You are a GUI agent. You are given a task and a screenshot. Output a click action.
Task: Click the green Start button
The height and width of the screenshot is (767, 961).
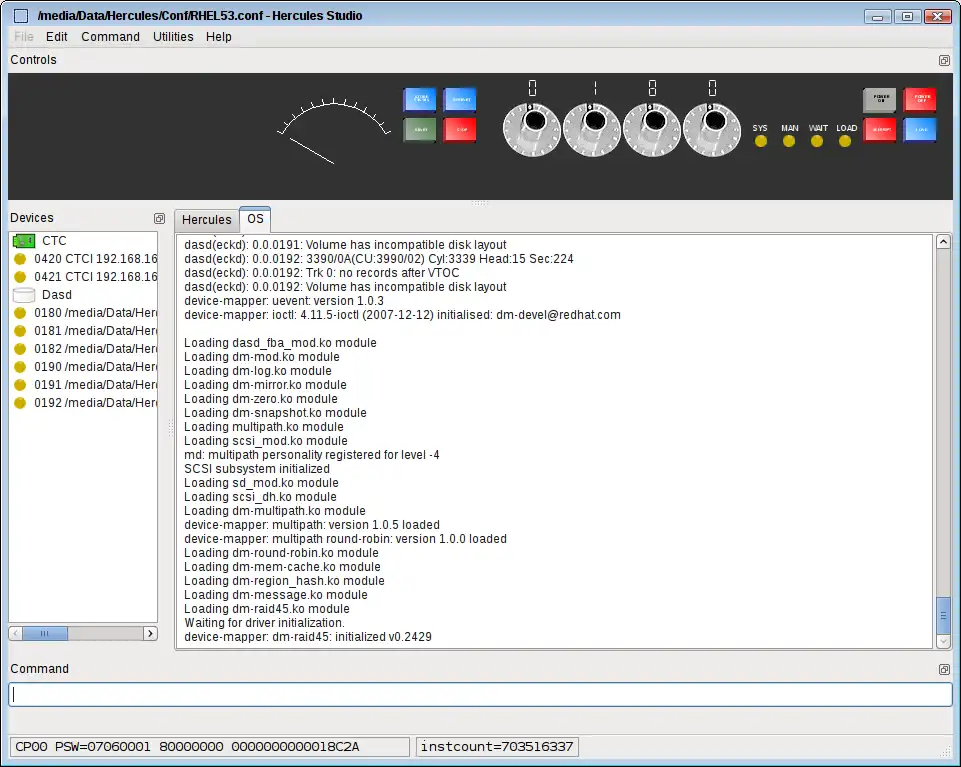pyautogui.click(x=420, y=129)
